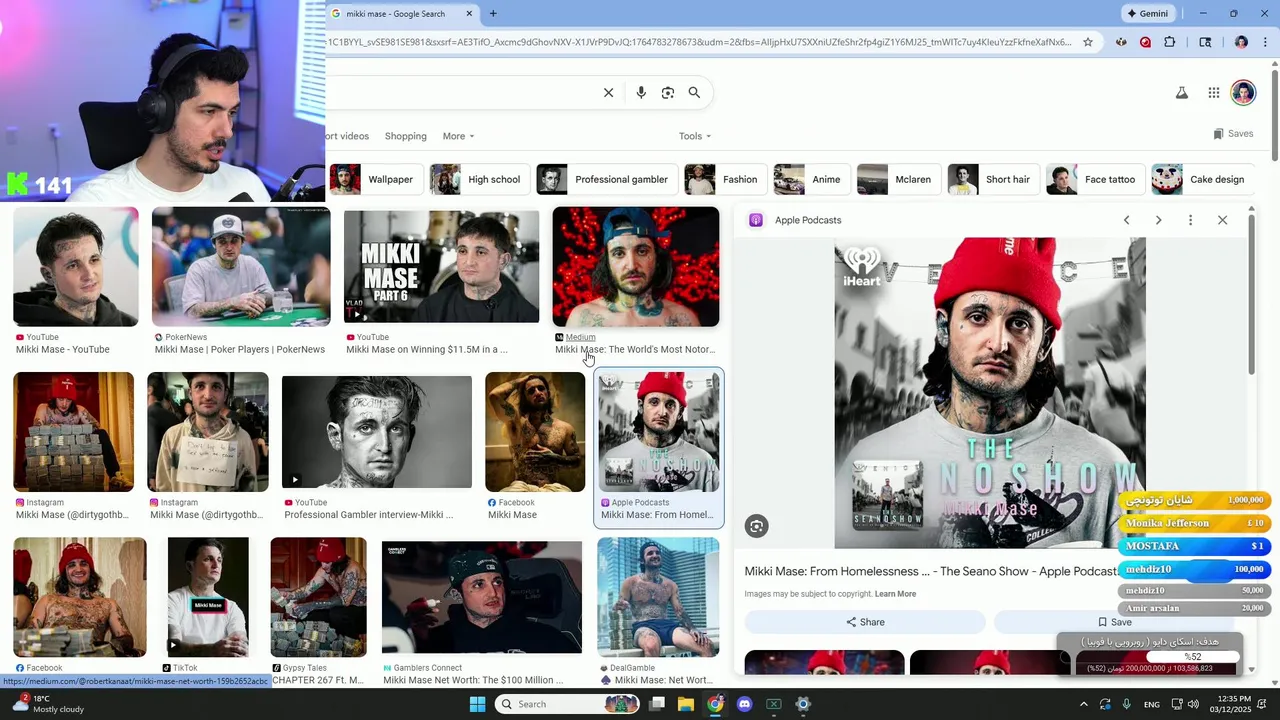Click the magnifier search submit icon
Screen dimensions: 1280x720
[x=694, y=93]
